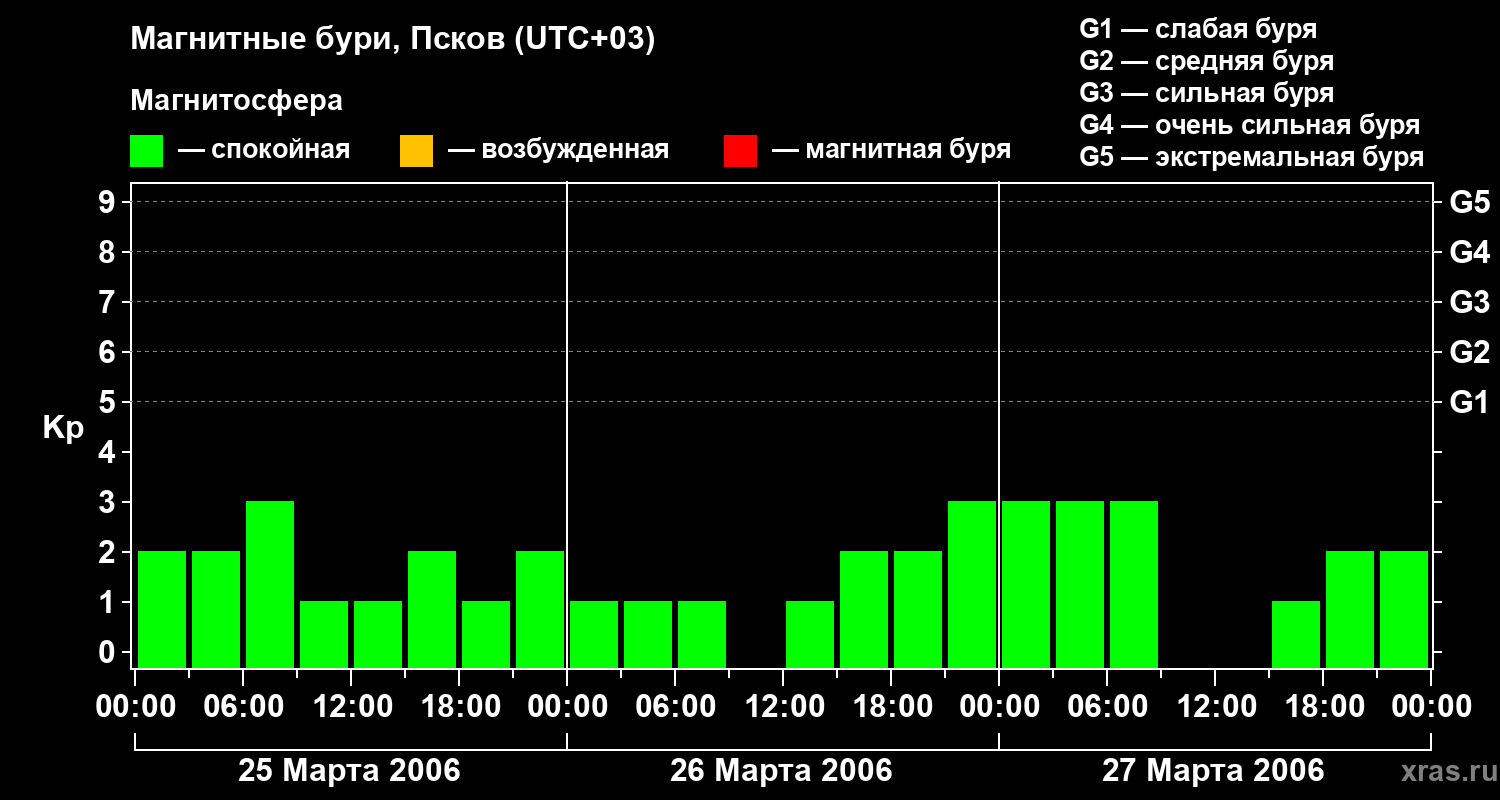Click the 'G2' right axis label
Screen dimensions: 1500x800
1469,352
